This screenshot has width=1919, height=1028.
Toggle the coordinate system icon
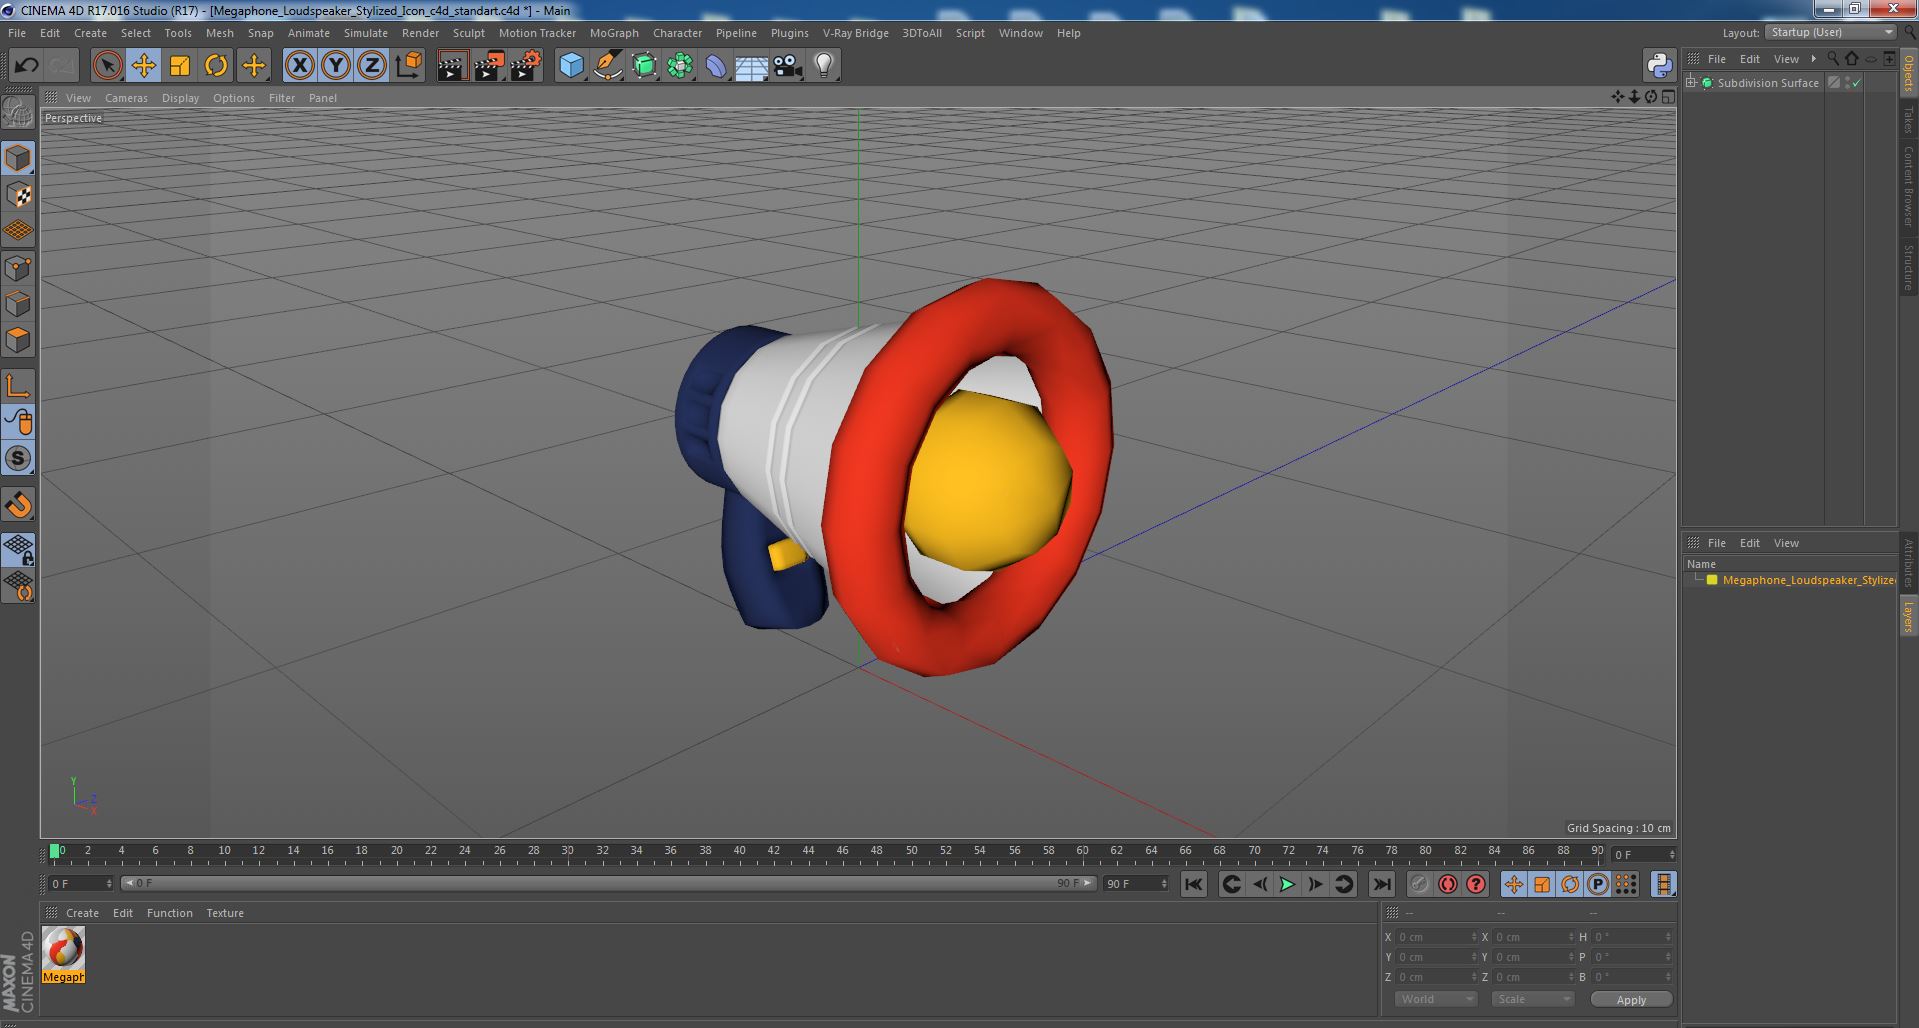click(x=408, y=66)
